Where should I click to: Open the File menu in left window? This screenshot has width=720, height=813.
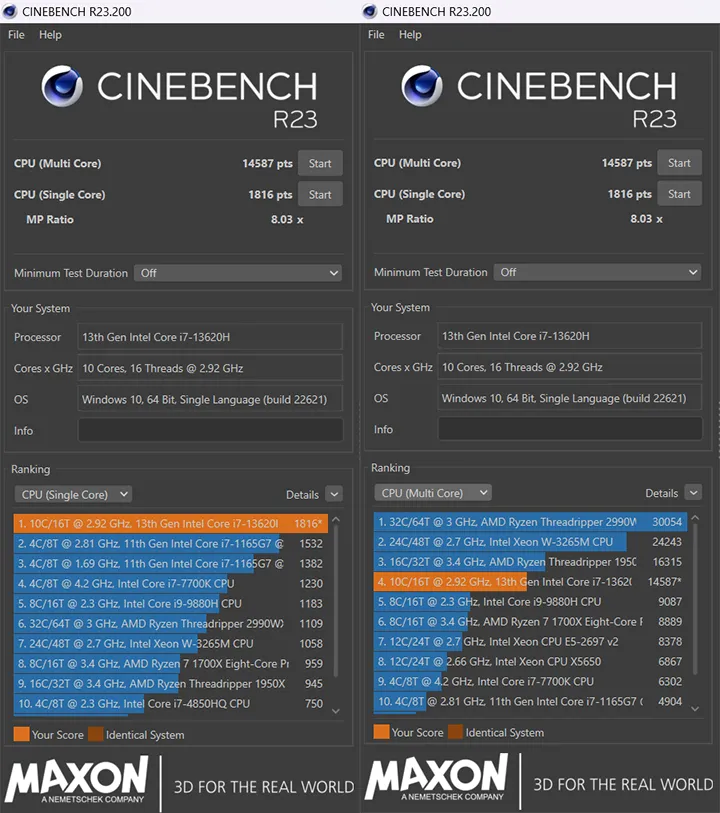point(16,35)
